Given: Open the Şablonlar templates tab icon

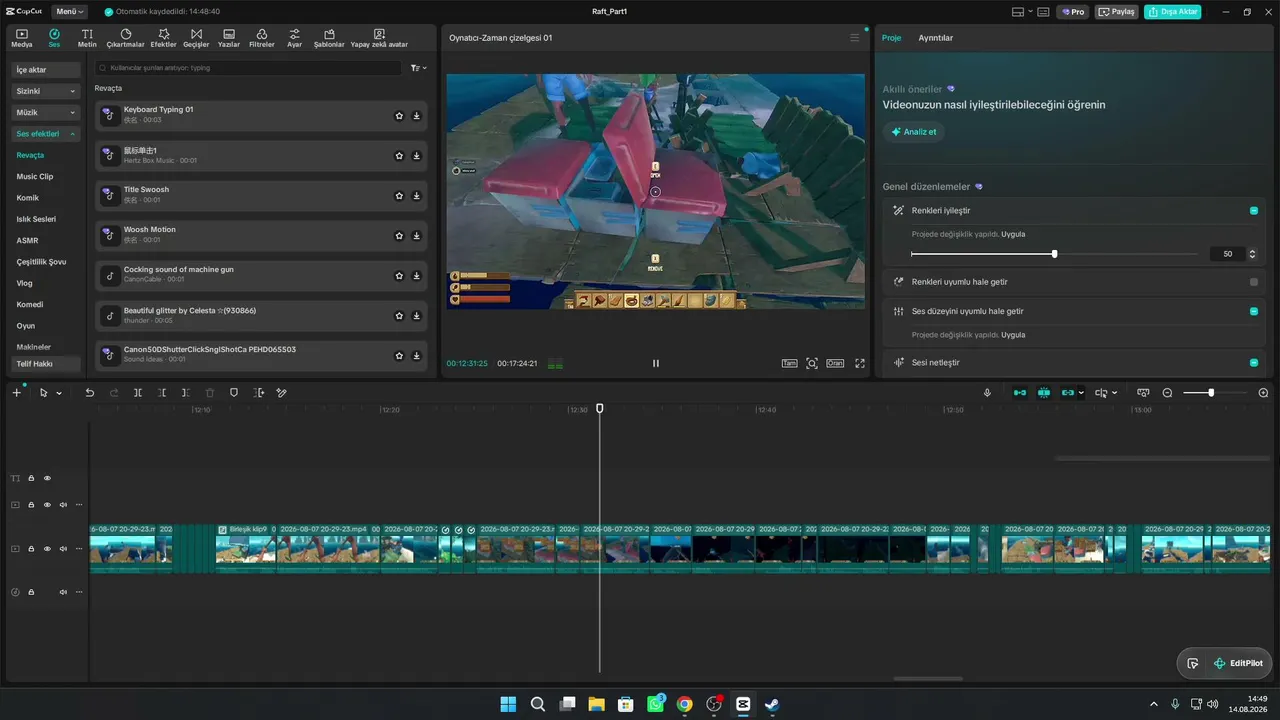Looking at the screenshot, I should (x=329, y=38).
